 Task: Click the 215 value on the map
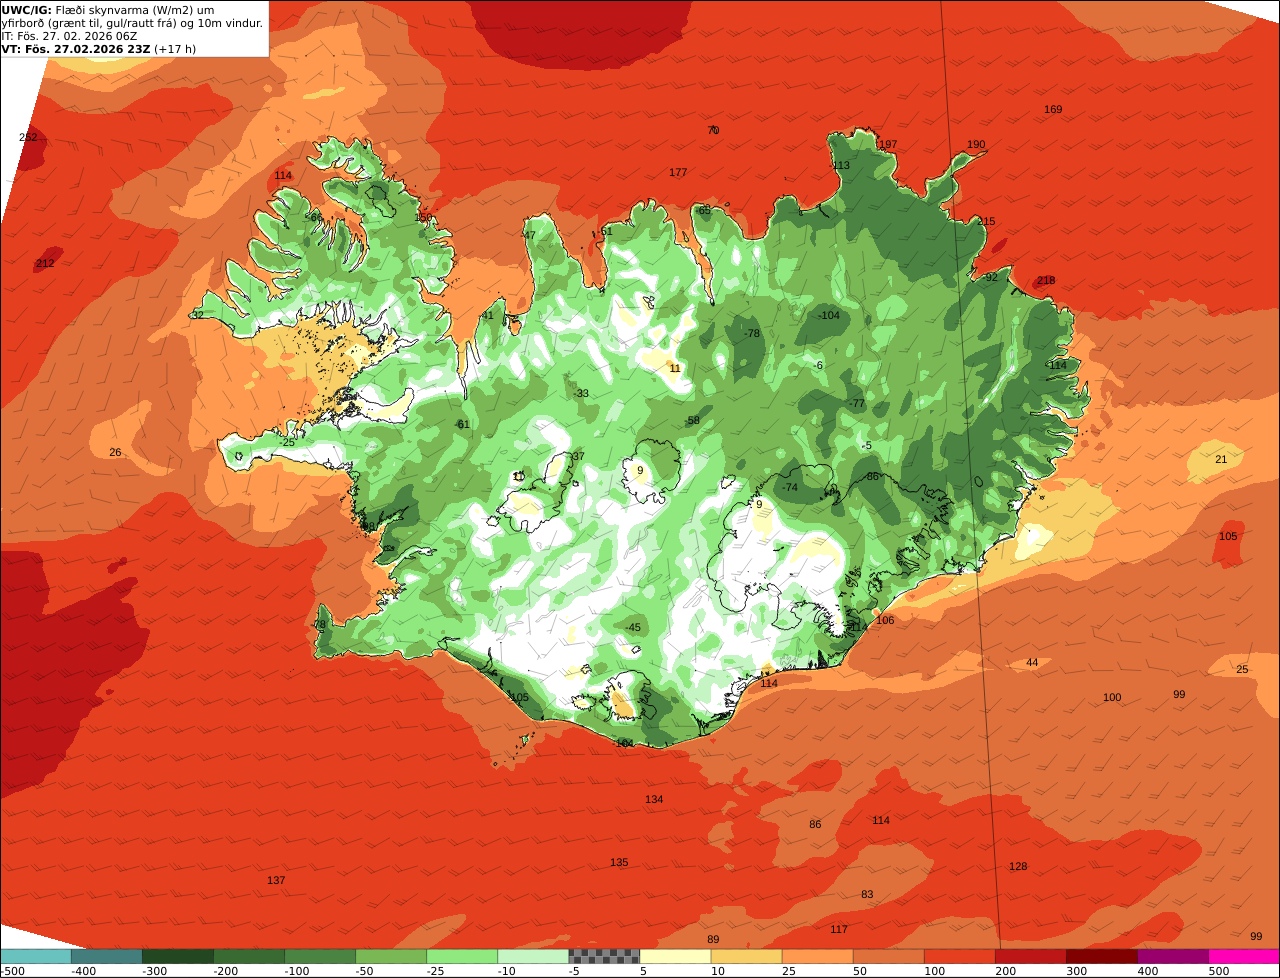[x=986, y=221]
